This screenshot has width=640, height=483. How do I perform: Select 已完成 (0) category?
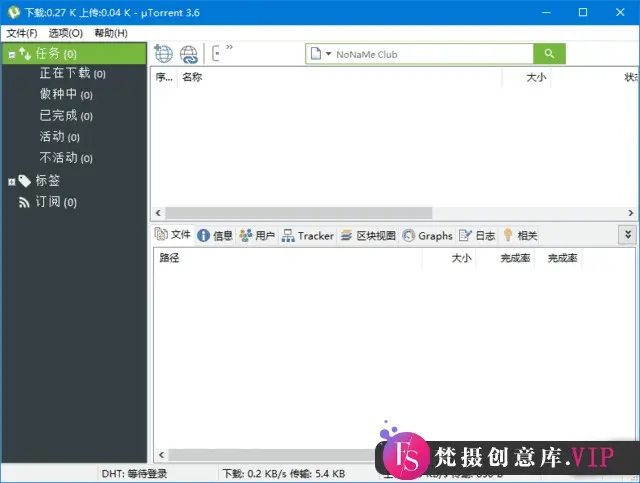click(x=66, y=116)
